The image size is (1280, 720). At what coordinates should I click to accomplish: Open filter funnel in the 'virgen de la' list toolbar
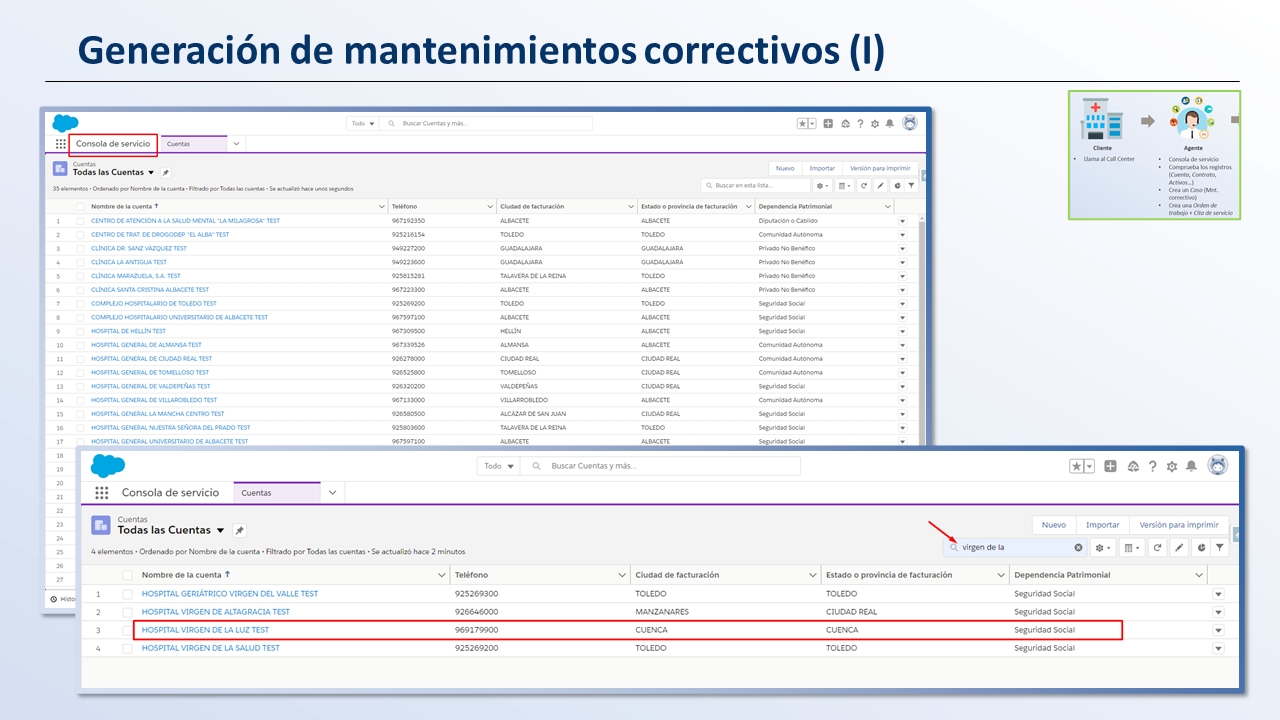tap(1220, 547)
